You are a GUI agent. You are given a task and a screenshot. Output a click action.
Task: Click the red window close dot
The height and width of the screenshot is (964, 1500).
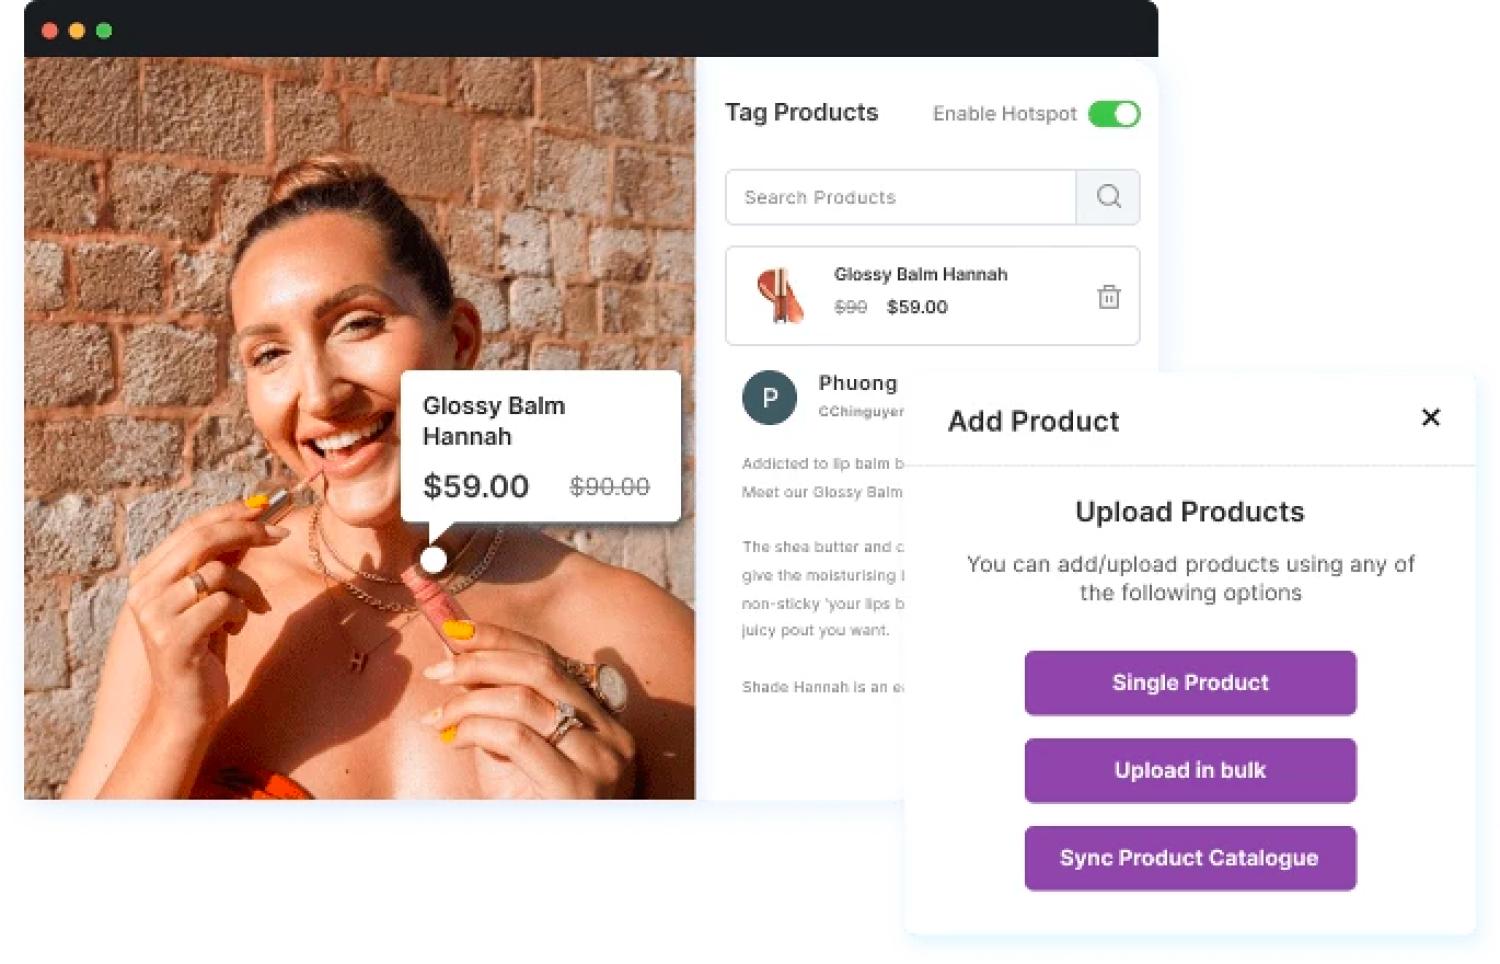click(x=49, y=31)
